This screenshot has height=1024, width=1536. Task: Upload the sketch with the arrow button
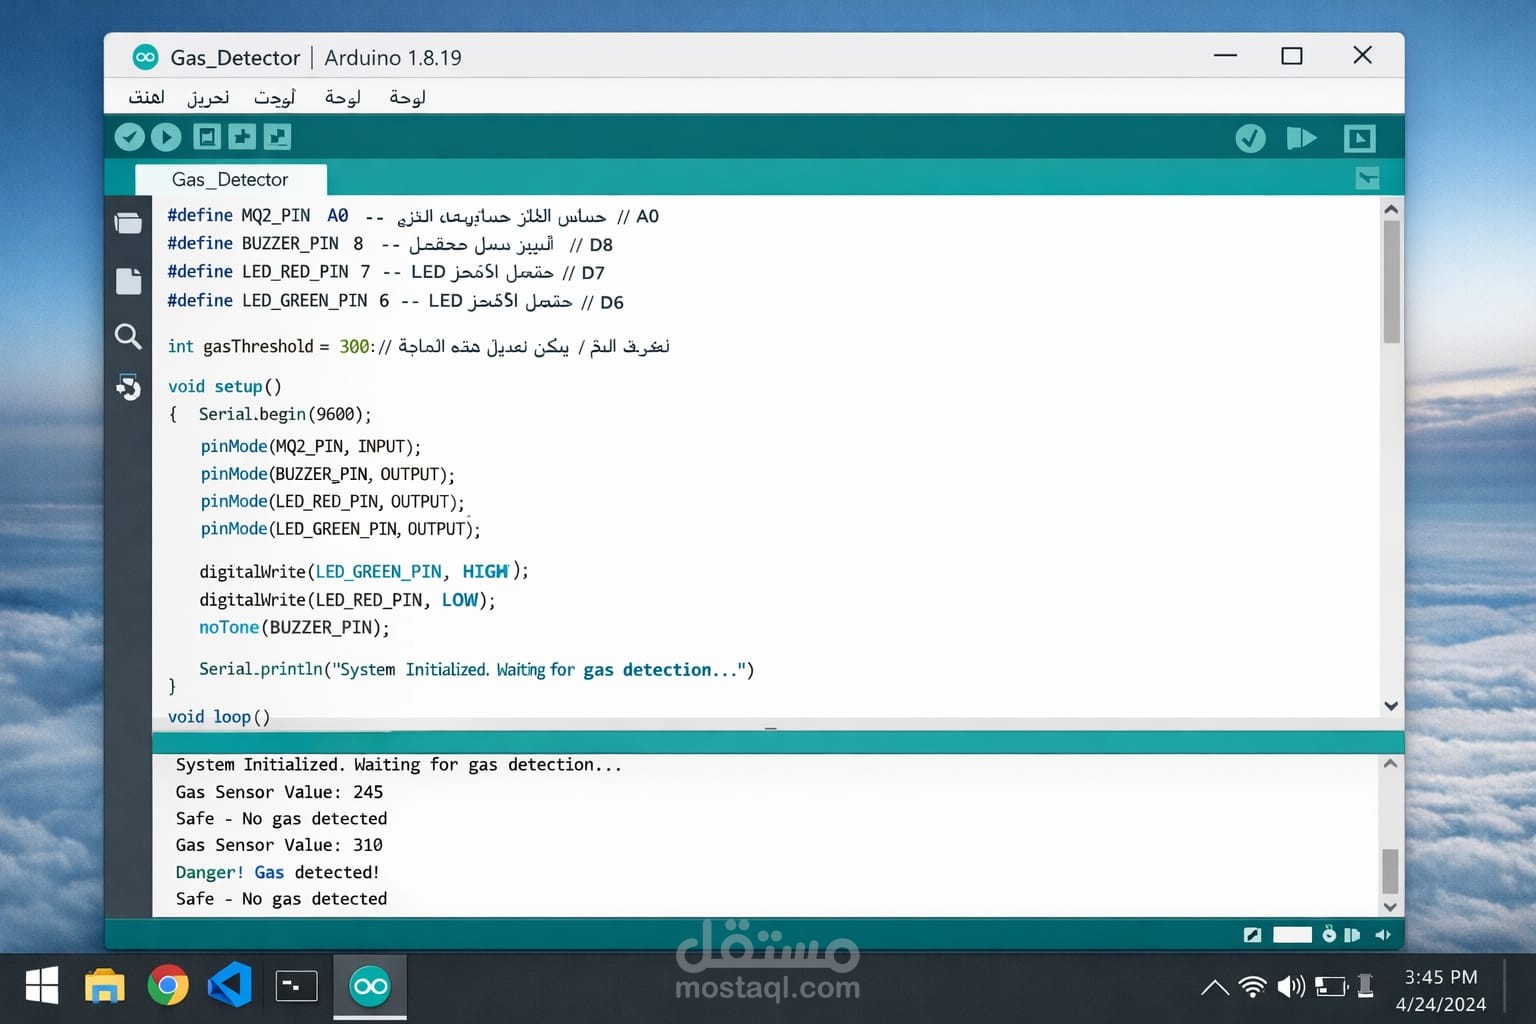coord(166,137)
